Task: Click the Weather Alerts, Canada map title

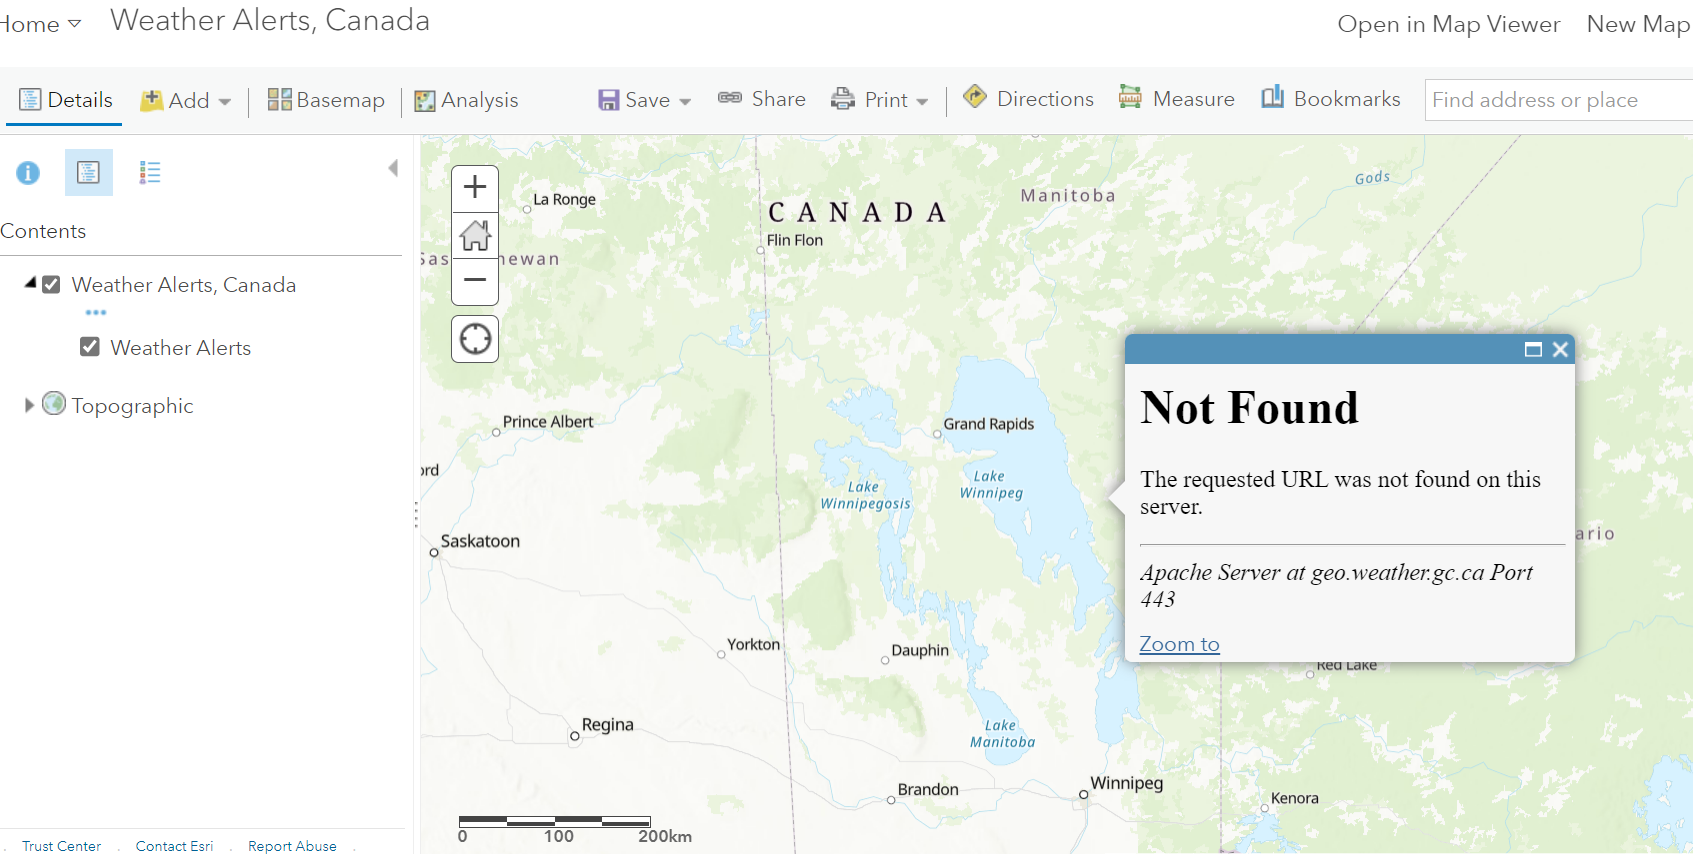Action: [x=270, y=21]
